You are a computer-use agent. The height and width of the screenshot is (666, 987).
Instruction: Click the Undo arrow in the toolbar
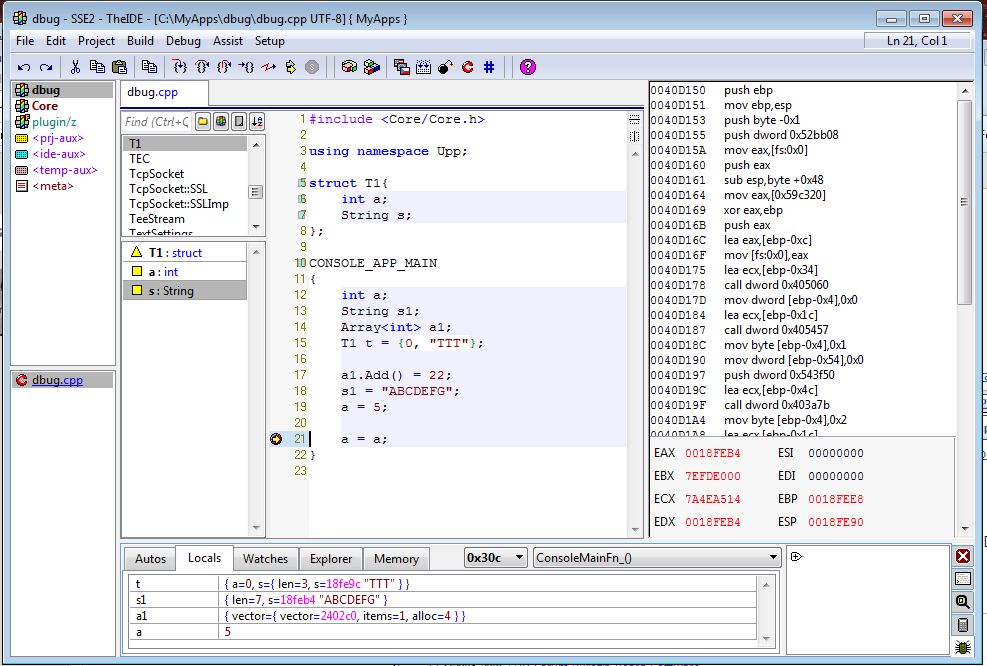[23, 67]
